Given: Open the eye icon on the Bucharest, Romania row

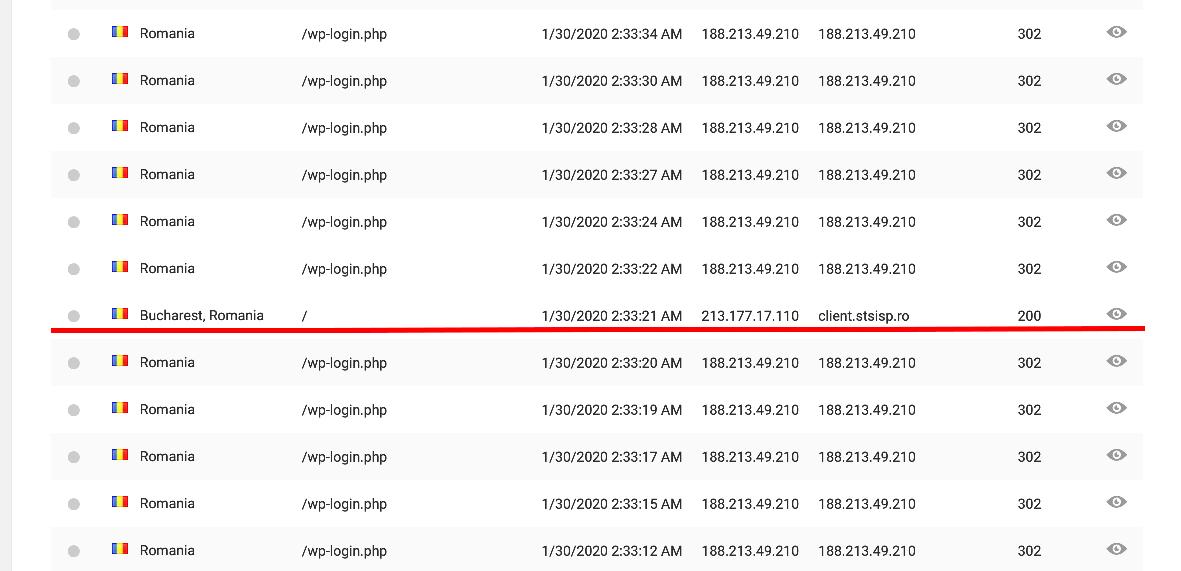Looking at the screenshot, I should click(x=1116, y=315).
